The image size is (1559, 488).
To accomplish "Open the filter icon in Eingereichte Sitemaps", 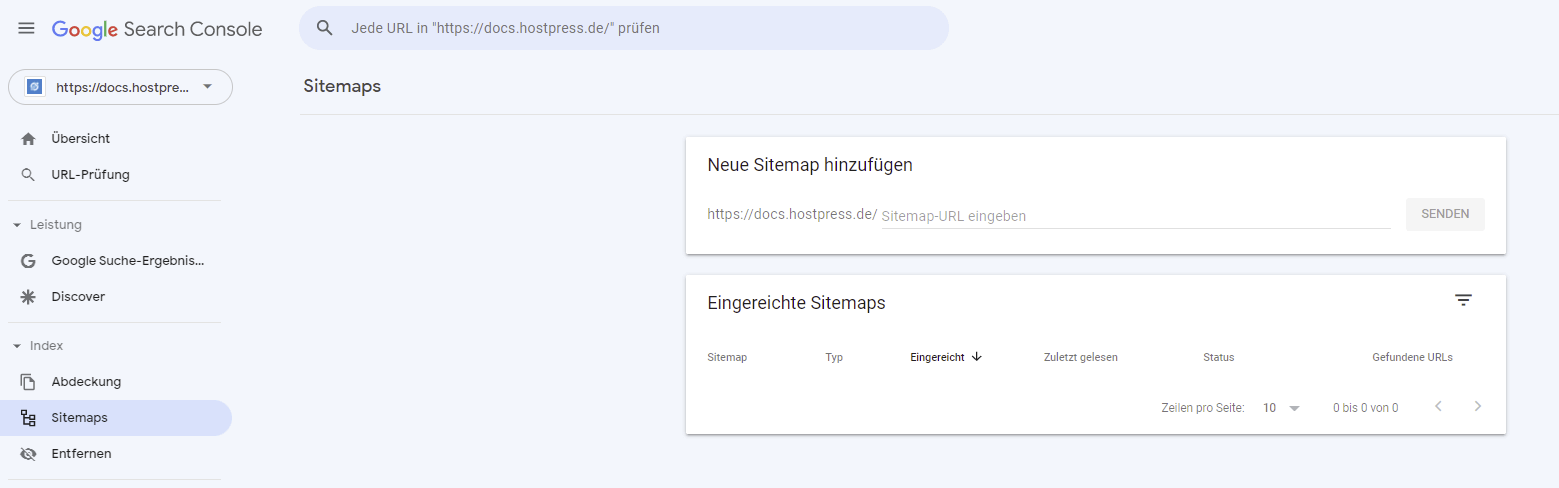I will tap(1463, 301).
